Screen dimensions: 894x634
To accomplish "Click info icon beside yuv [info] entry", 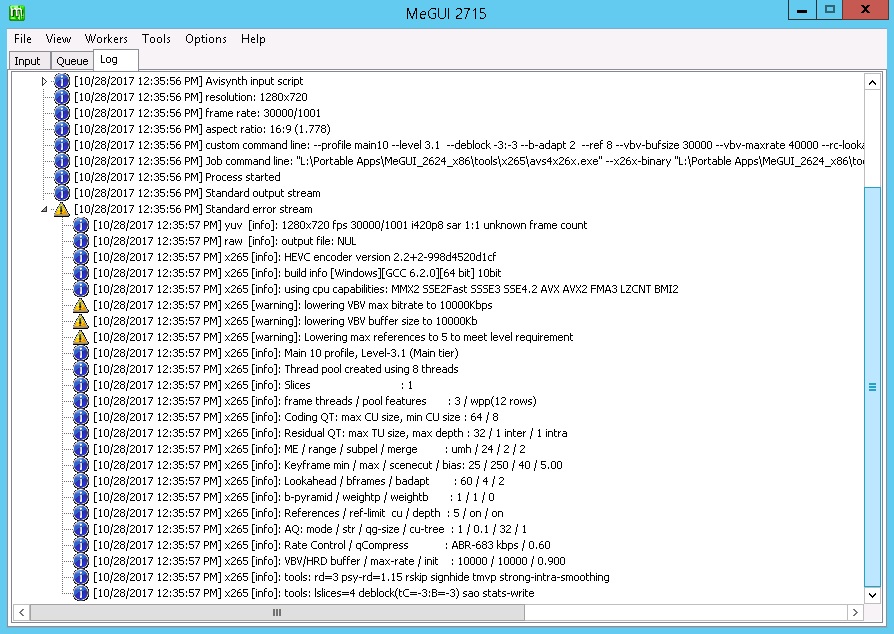I will click(81, 225).
